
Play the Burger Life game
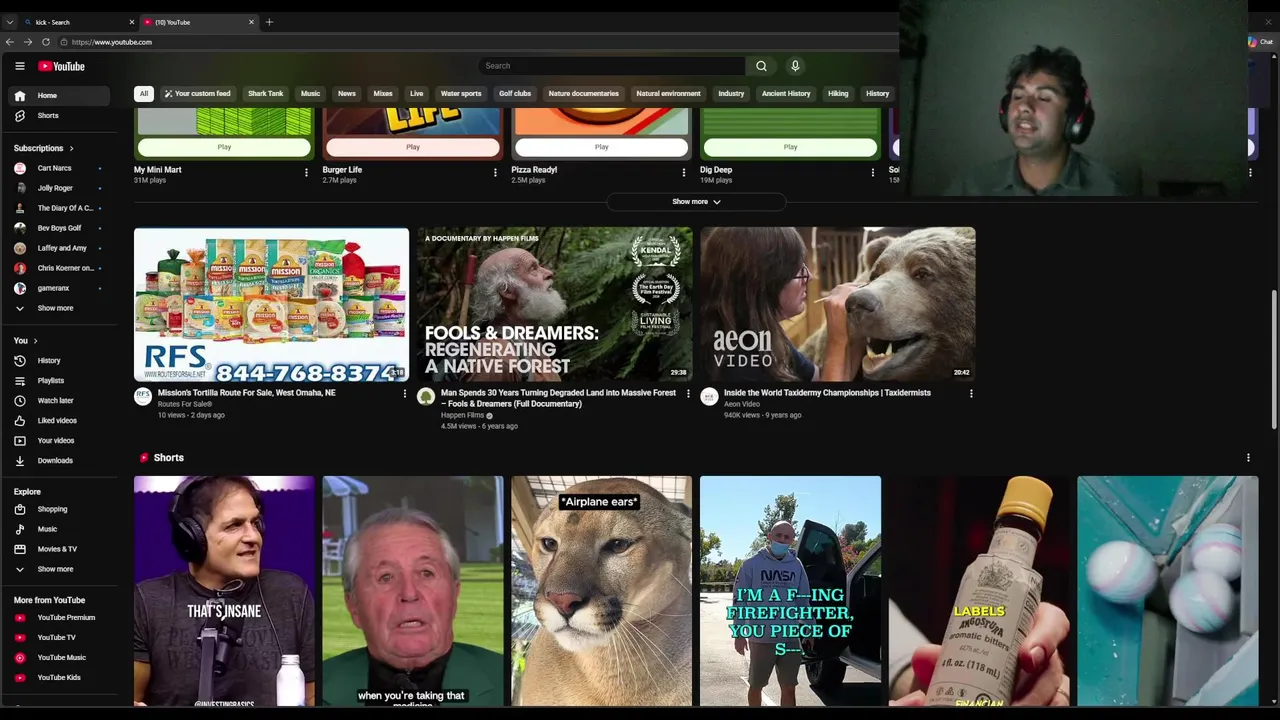click(x=412, y=147)
